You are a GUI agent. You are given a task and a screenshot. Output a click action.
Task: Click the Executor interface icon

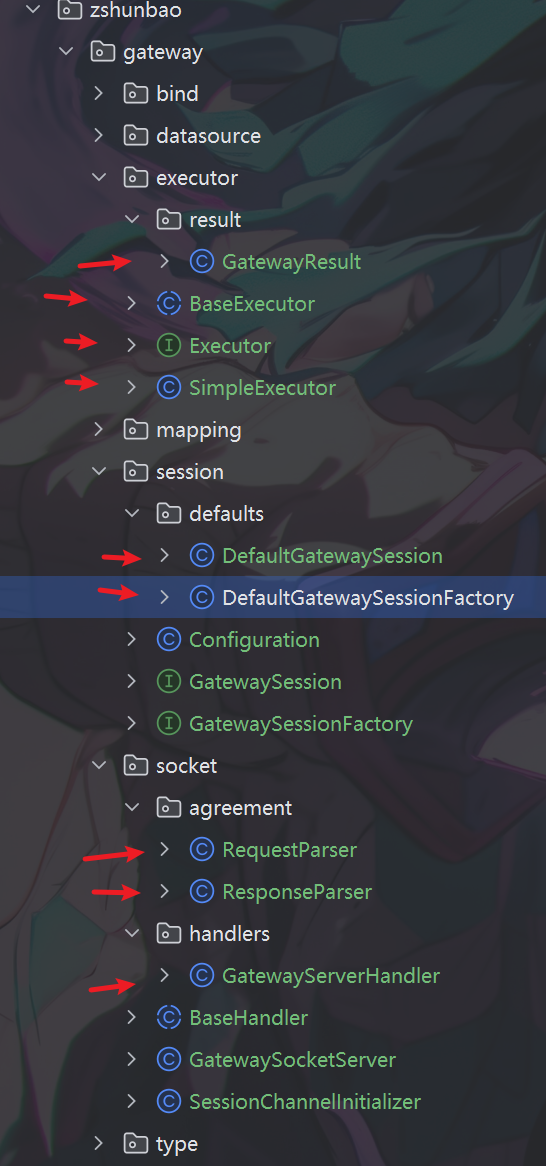tap(169, 346)
